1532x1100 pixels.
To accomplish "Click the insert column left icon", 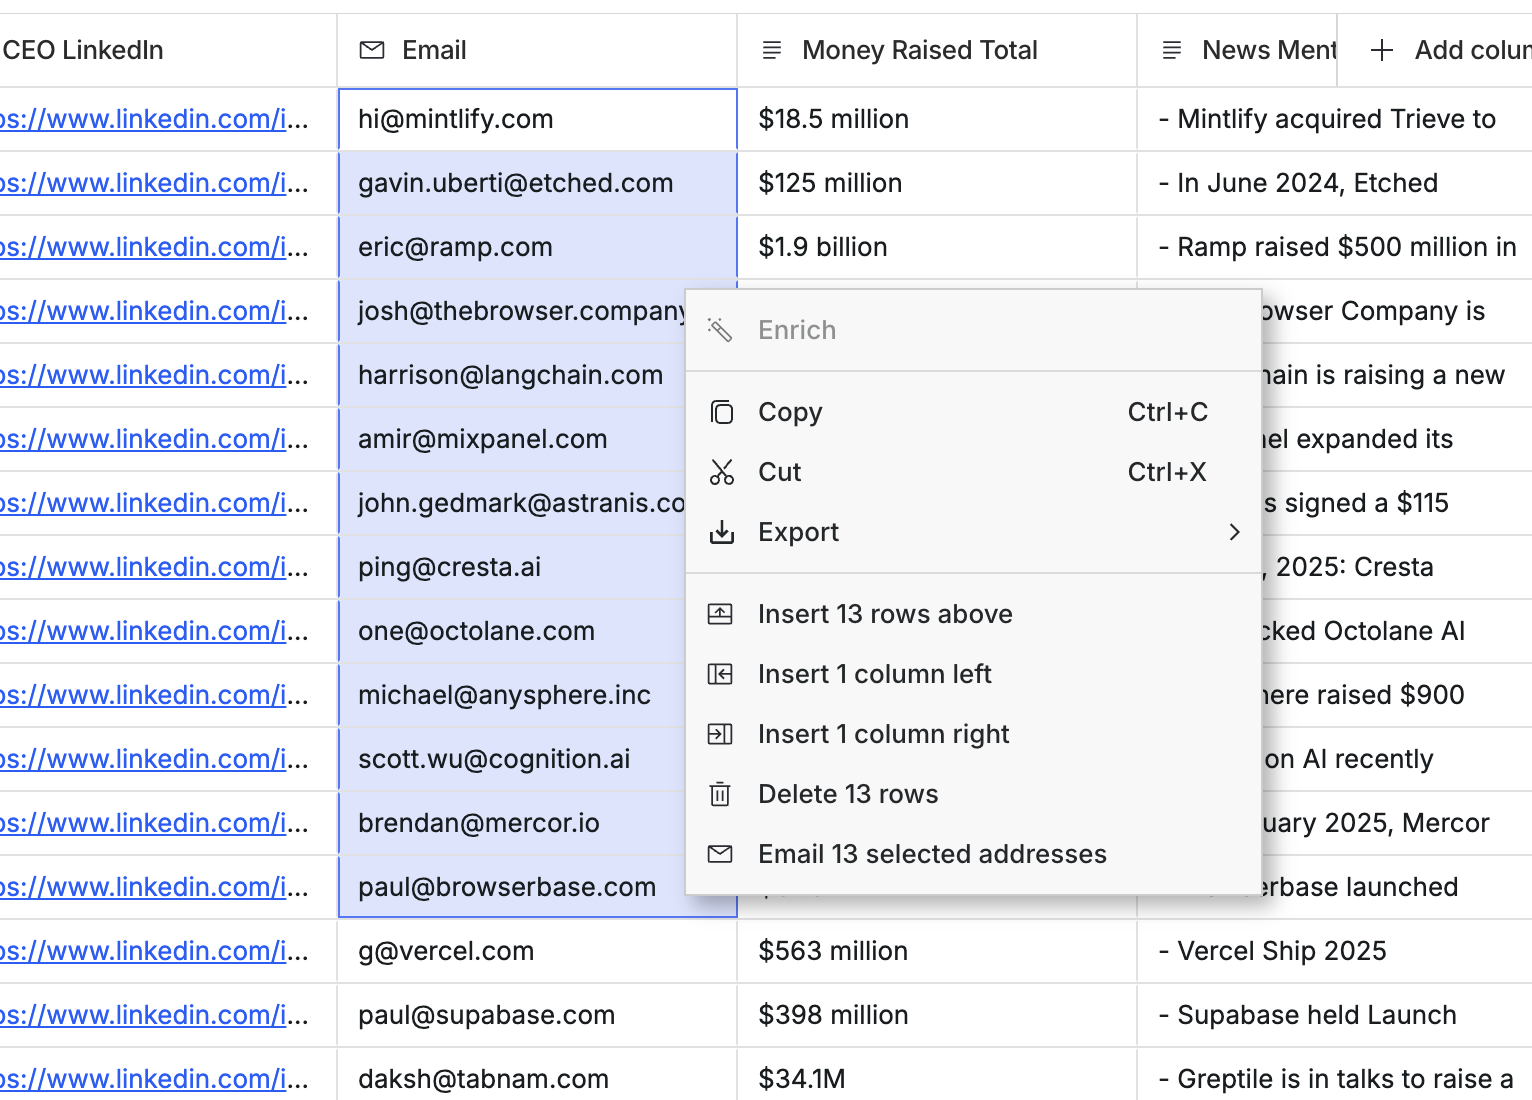I will (720, 674).
